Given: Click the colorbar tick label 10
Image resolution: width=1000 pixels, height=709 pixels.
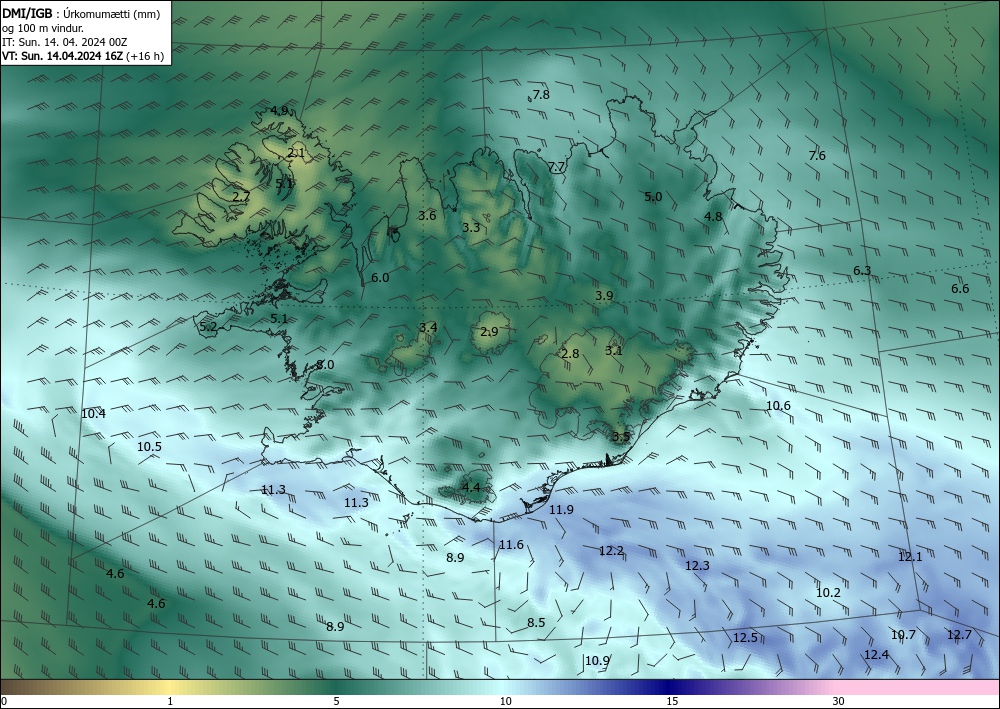Looking at the screenshot, I should [505, 702].
